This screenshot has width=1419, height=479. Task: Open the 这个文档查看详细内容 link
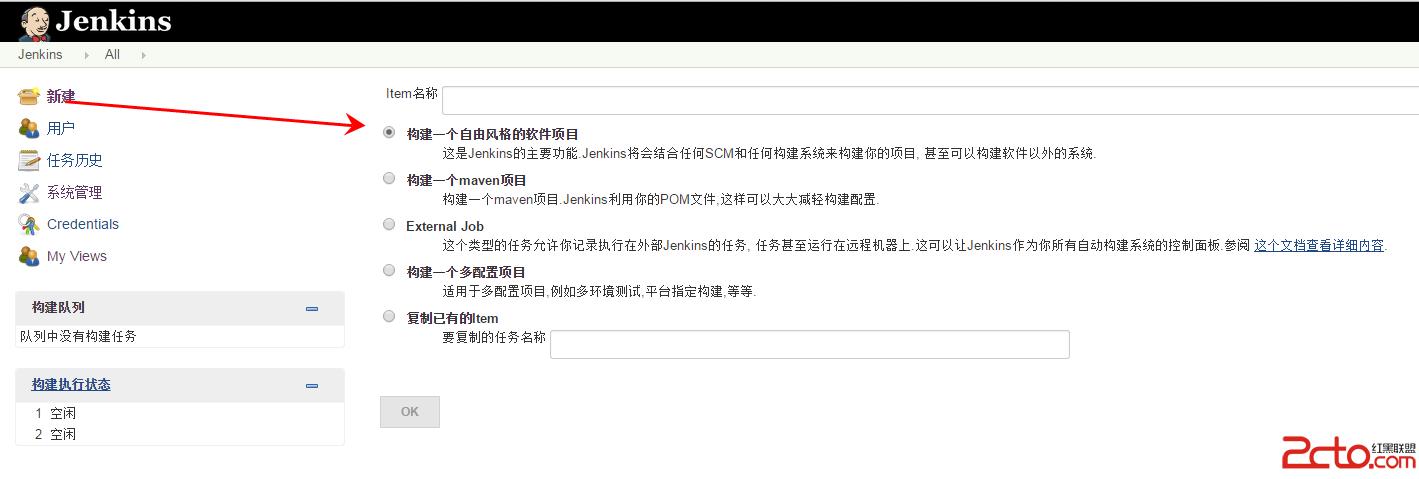[x=1319, y=245]
